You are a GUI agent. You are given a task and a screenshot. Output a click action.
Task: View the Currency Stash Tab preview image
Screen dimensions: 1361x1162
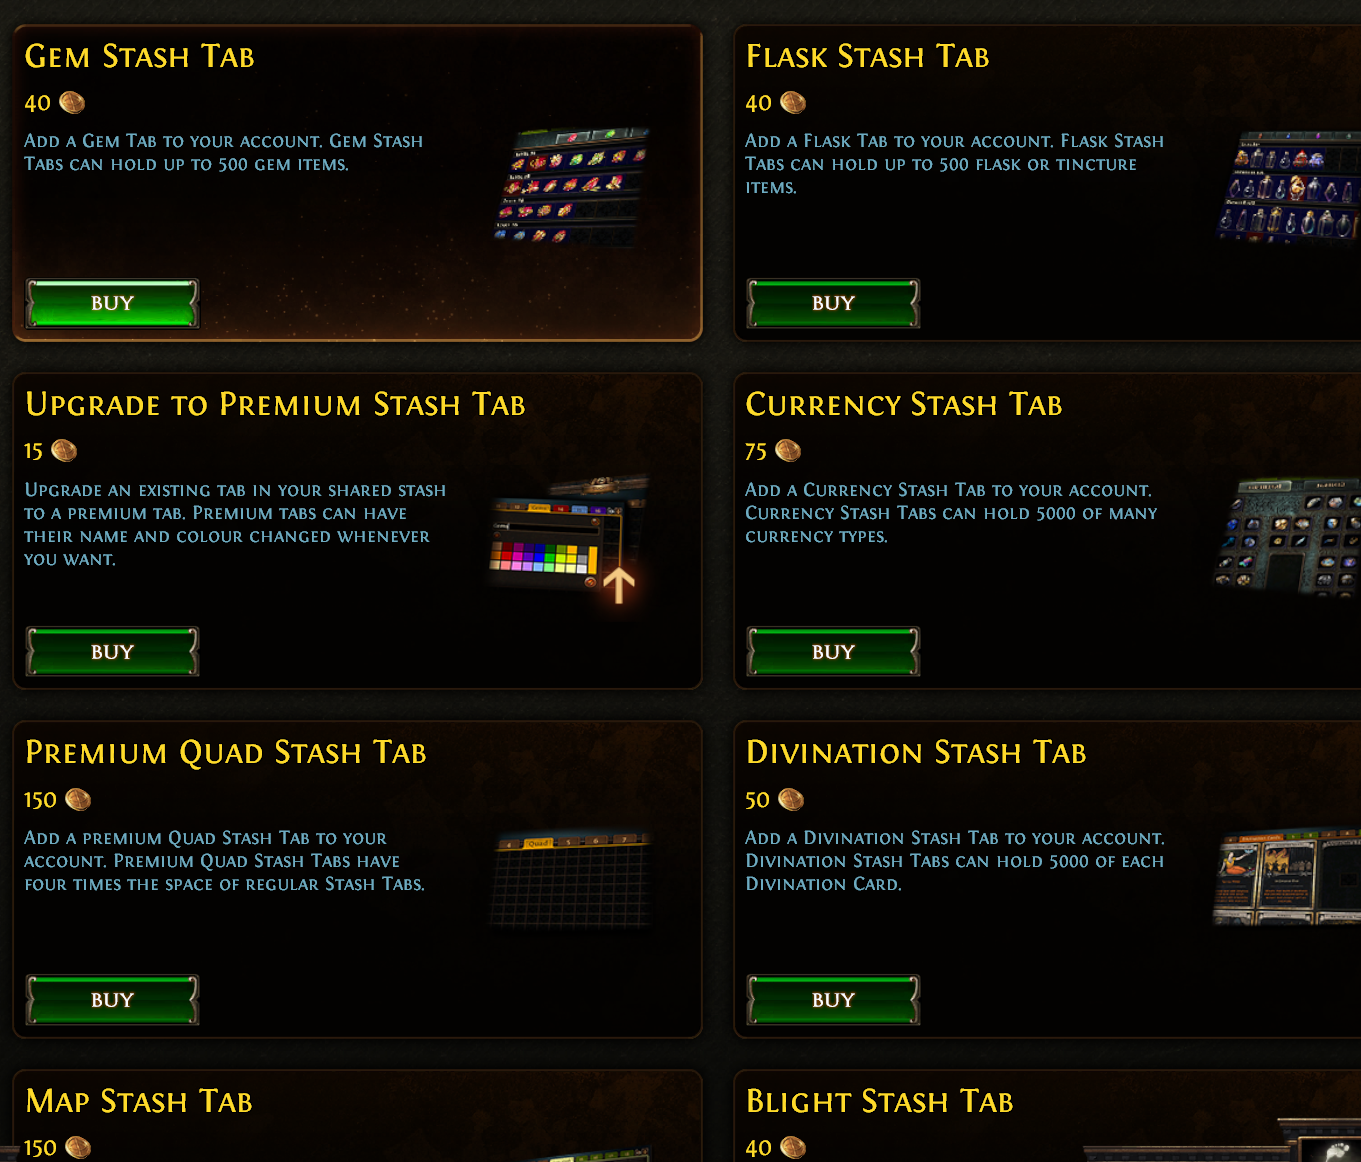point(1287,536)
